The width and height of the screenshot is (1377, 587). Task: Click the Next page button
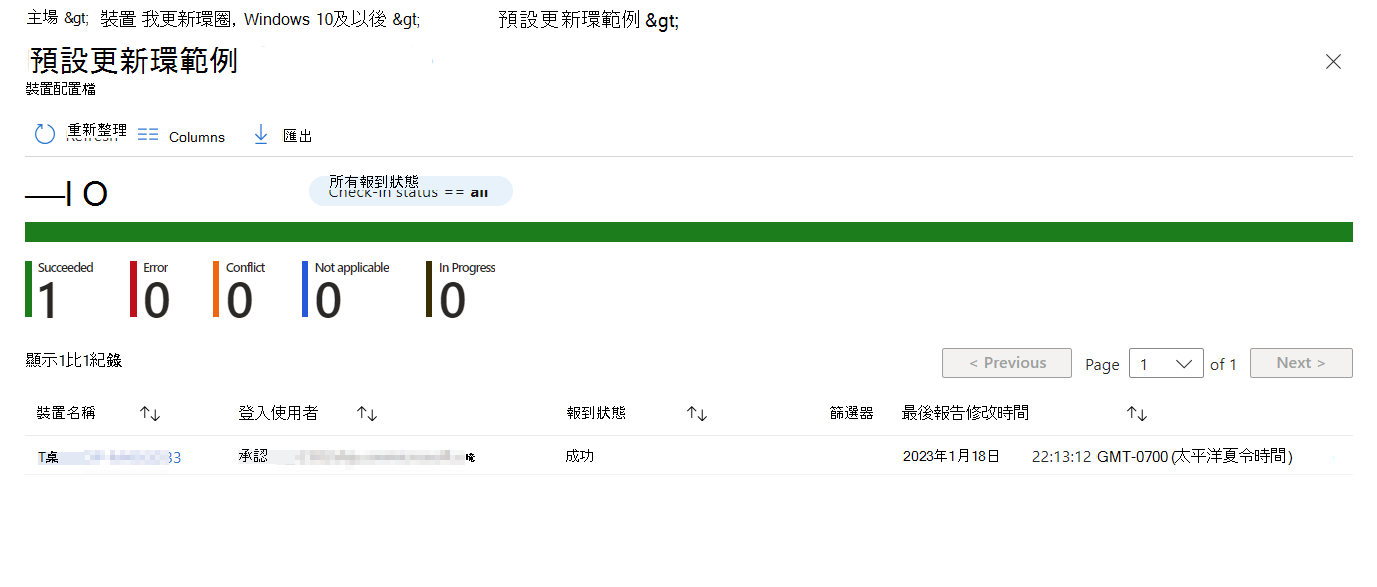[1301, 363]
